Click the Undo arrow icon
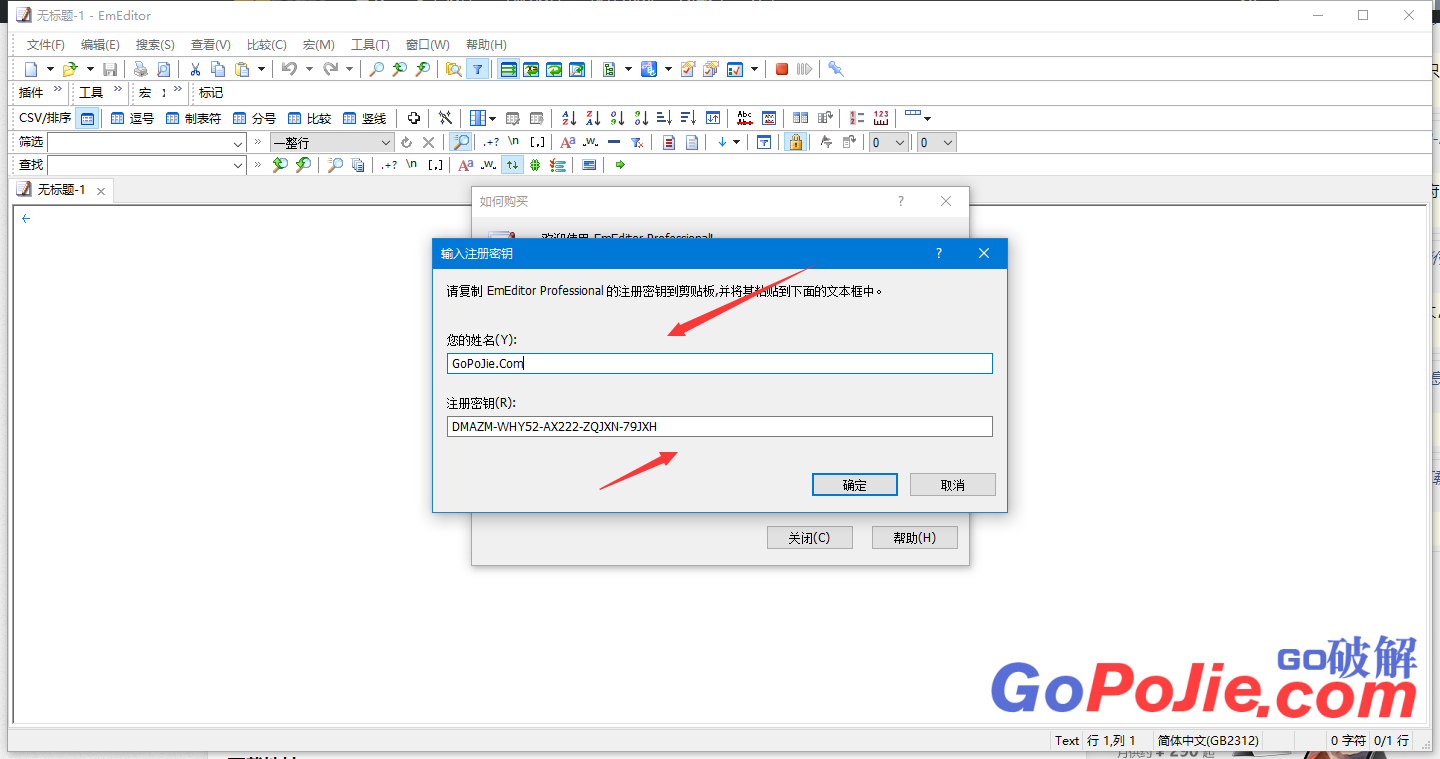Screen dimensions: 1440x759 click(x=289, y=69)
